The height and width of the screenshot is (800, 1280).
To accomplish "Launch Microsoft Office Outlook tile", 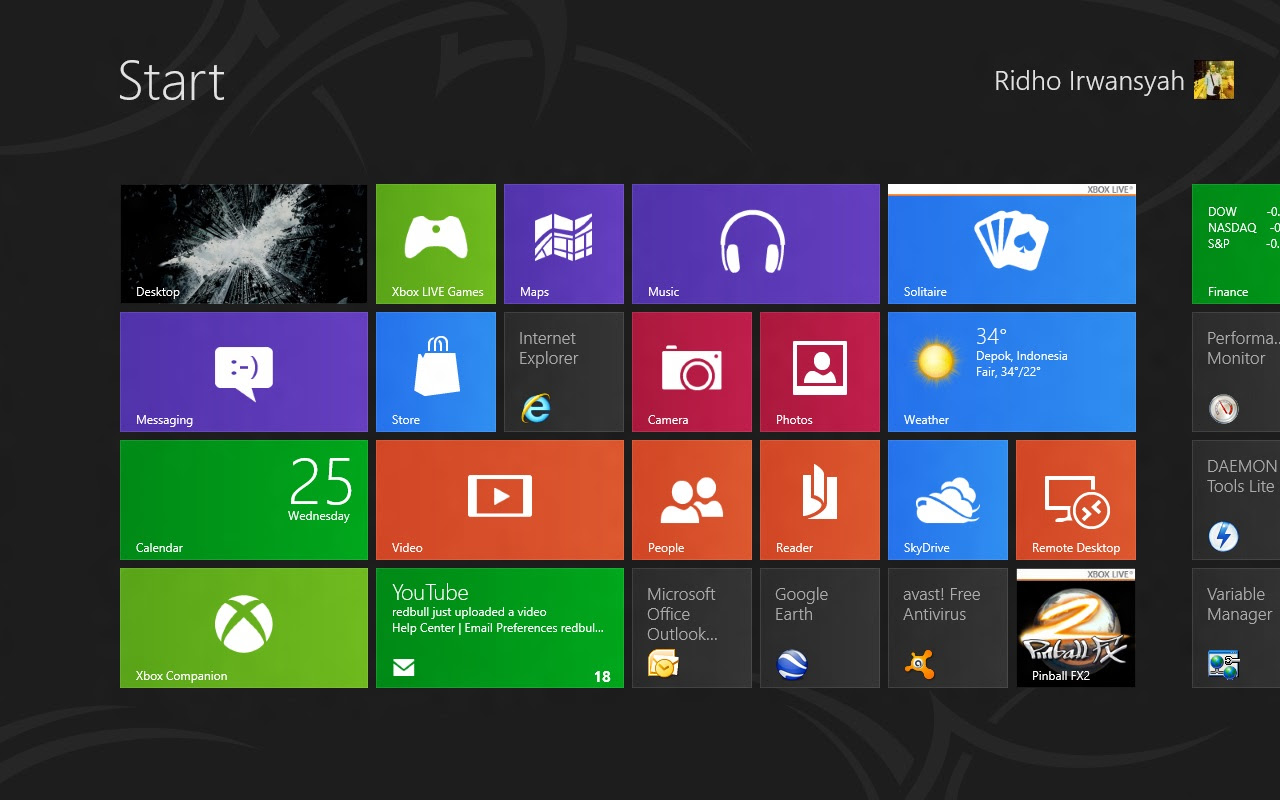I will [692, 628].
